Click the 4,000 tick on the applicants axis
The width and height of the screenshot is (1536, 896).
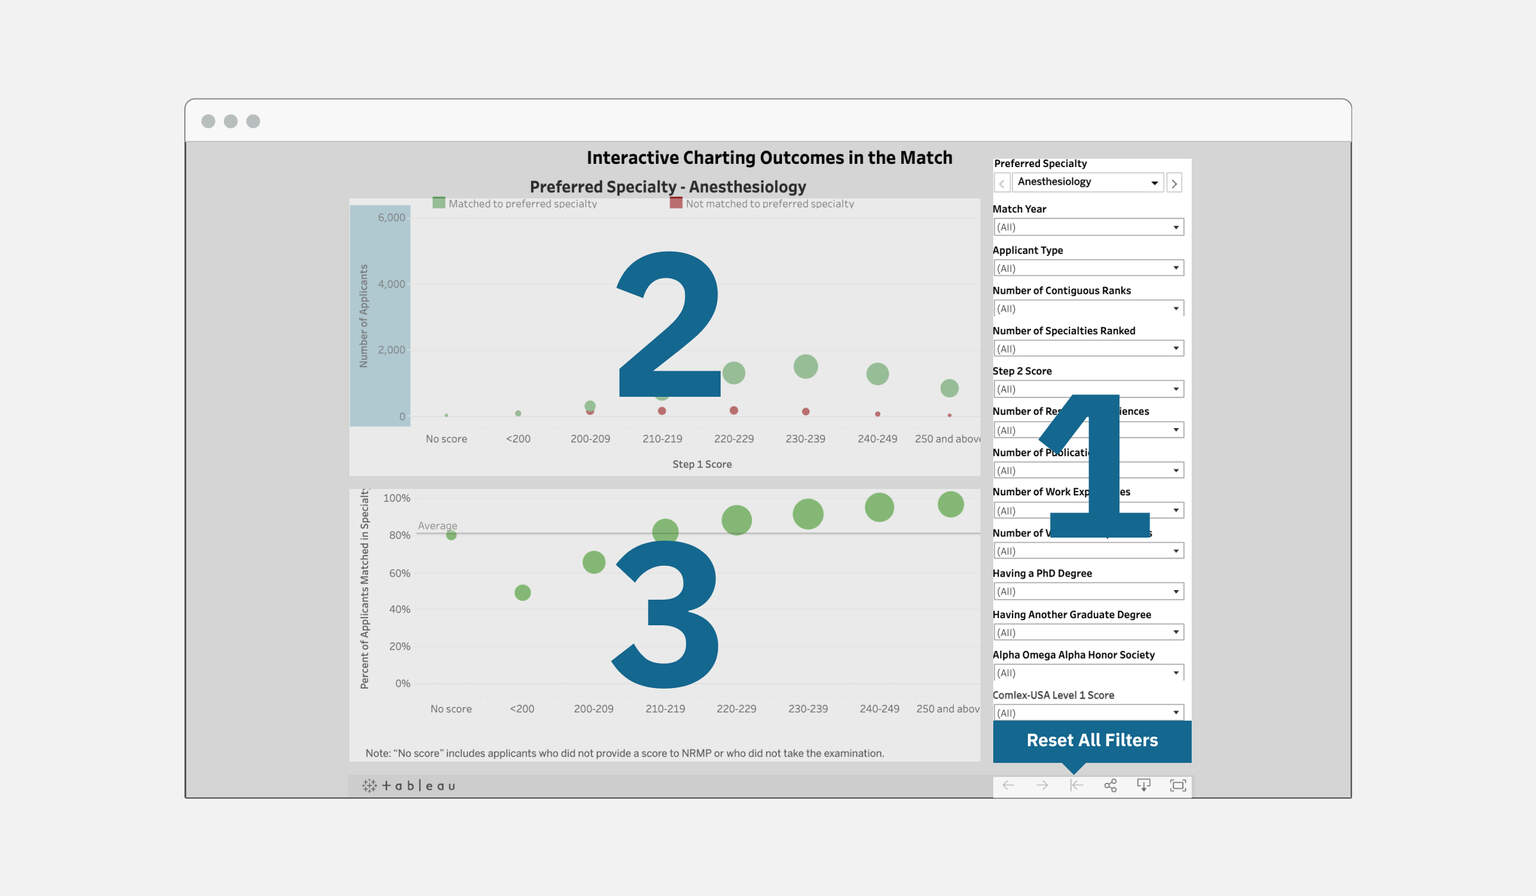(x=392, y=284)
